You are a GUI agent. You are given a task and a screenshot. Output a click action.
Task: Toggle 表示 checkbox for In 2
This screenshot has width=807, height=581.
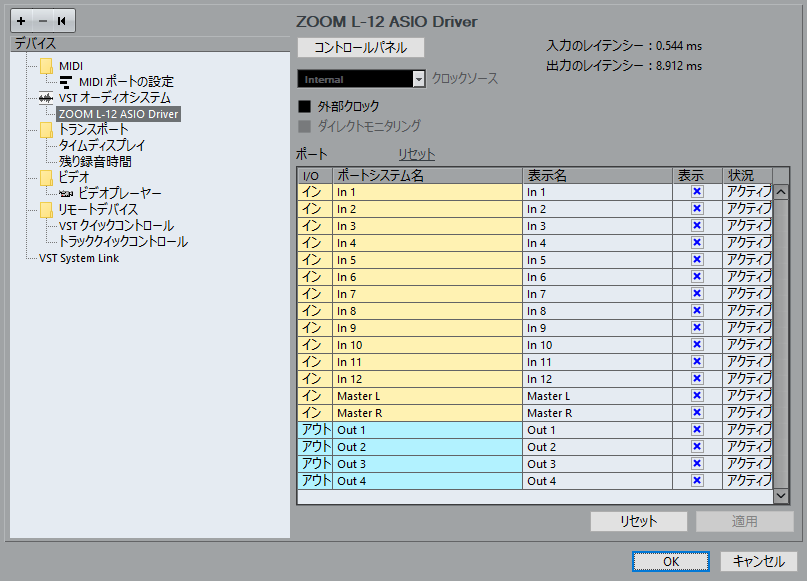[697, 209]
